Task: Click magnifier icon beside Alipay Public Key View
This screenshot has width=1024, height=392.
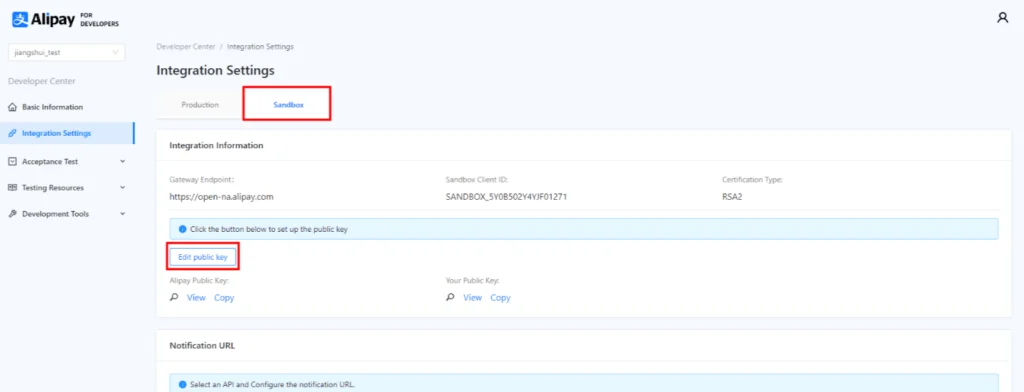Action: click(174, 297)
